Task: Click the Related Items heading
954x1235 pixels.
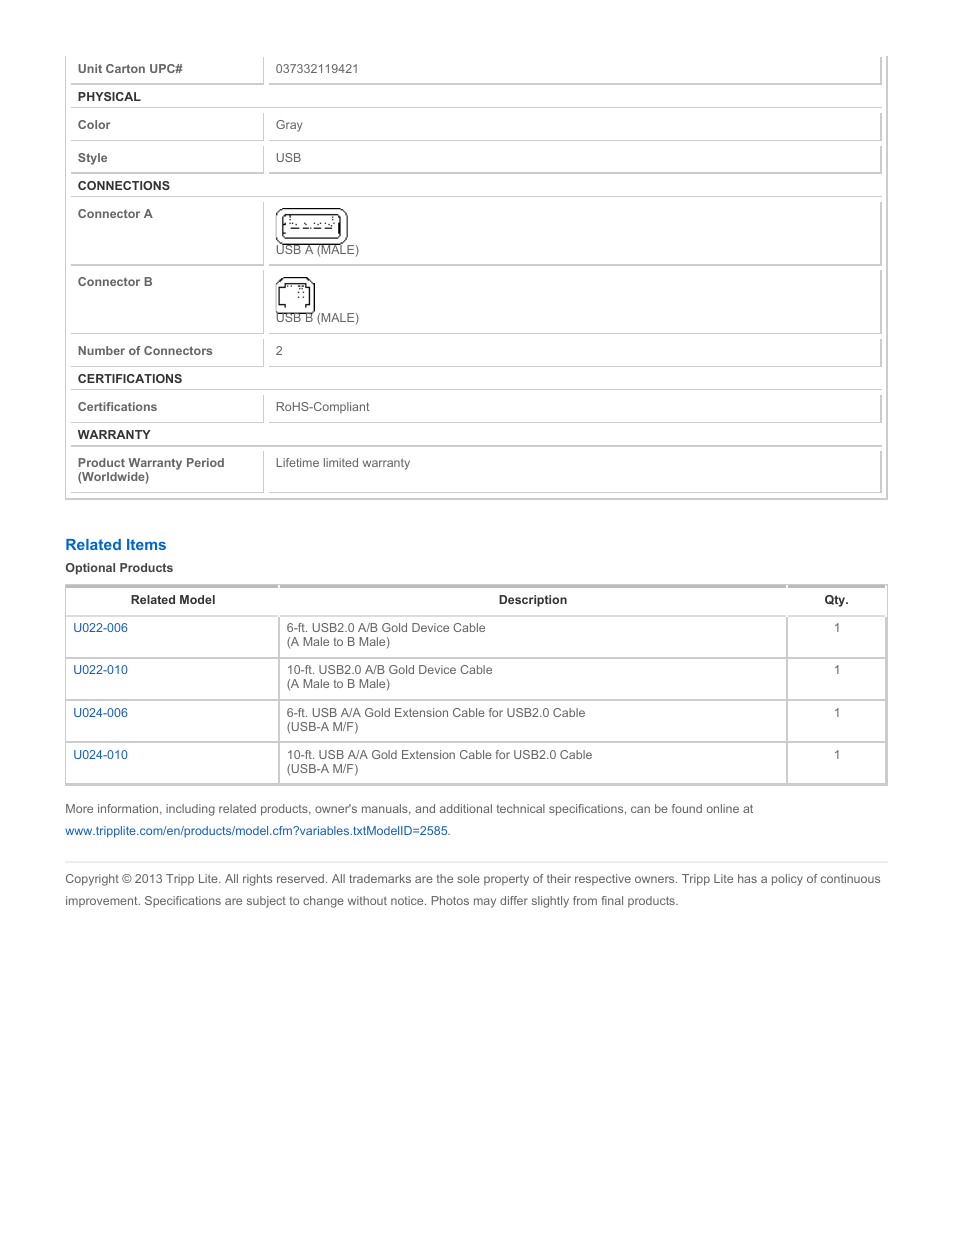Action: (116, 545)
